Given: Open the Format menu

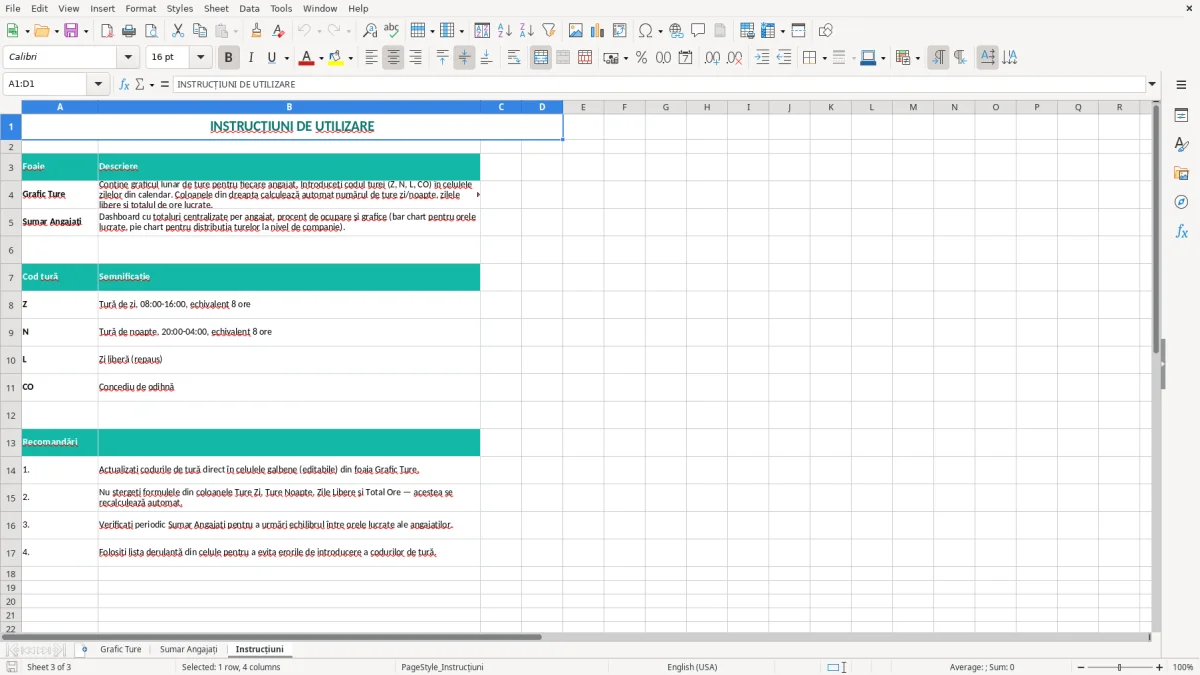Looking at the screenshot, I should tap(141, 8).
